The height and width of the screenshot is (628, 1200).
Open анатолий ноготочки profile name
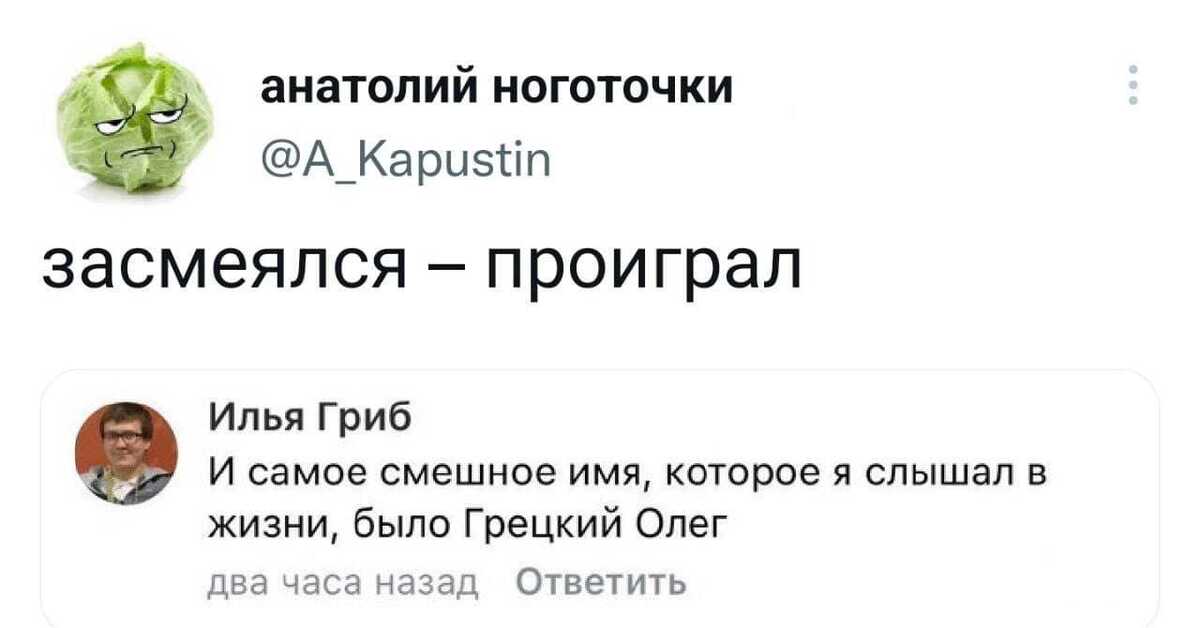496,90
